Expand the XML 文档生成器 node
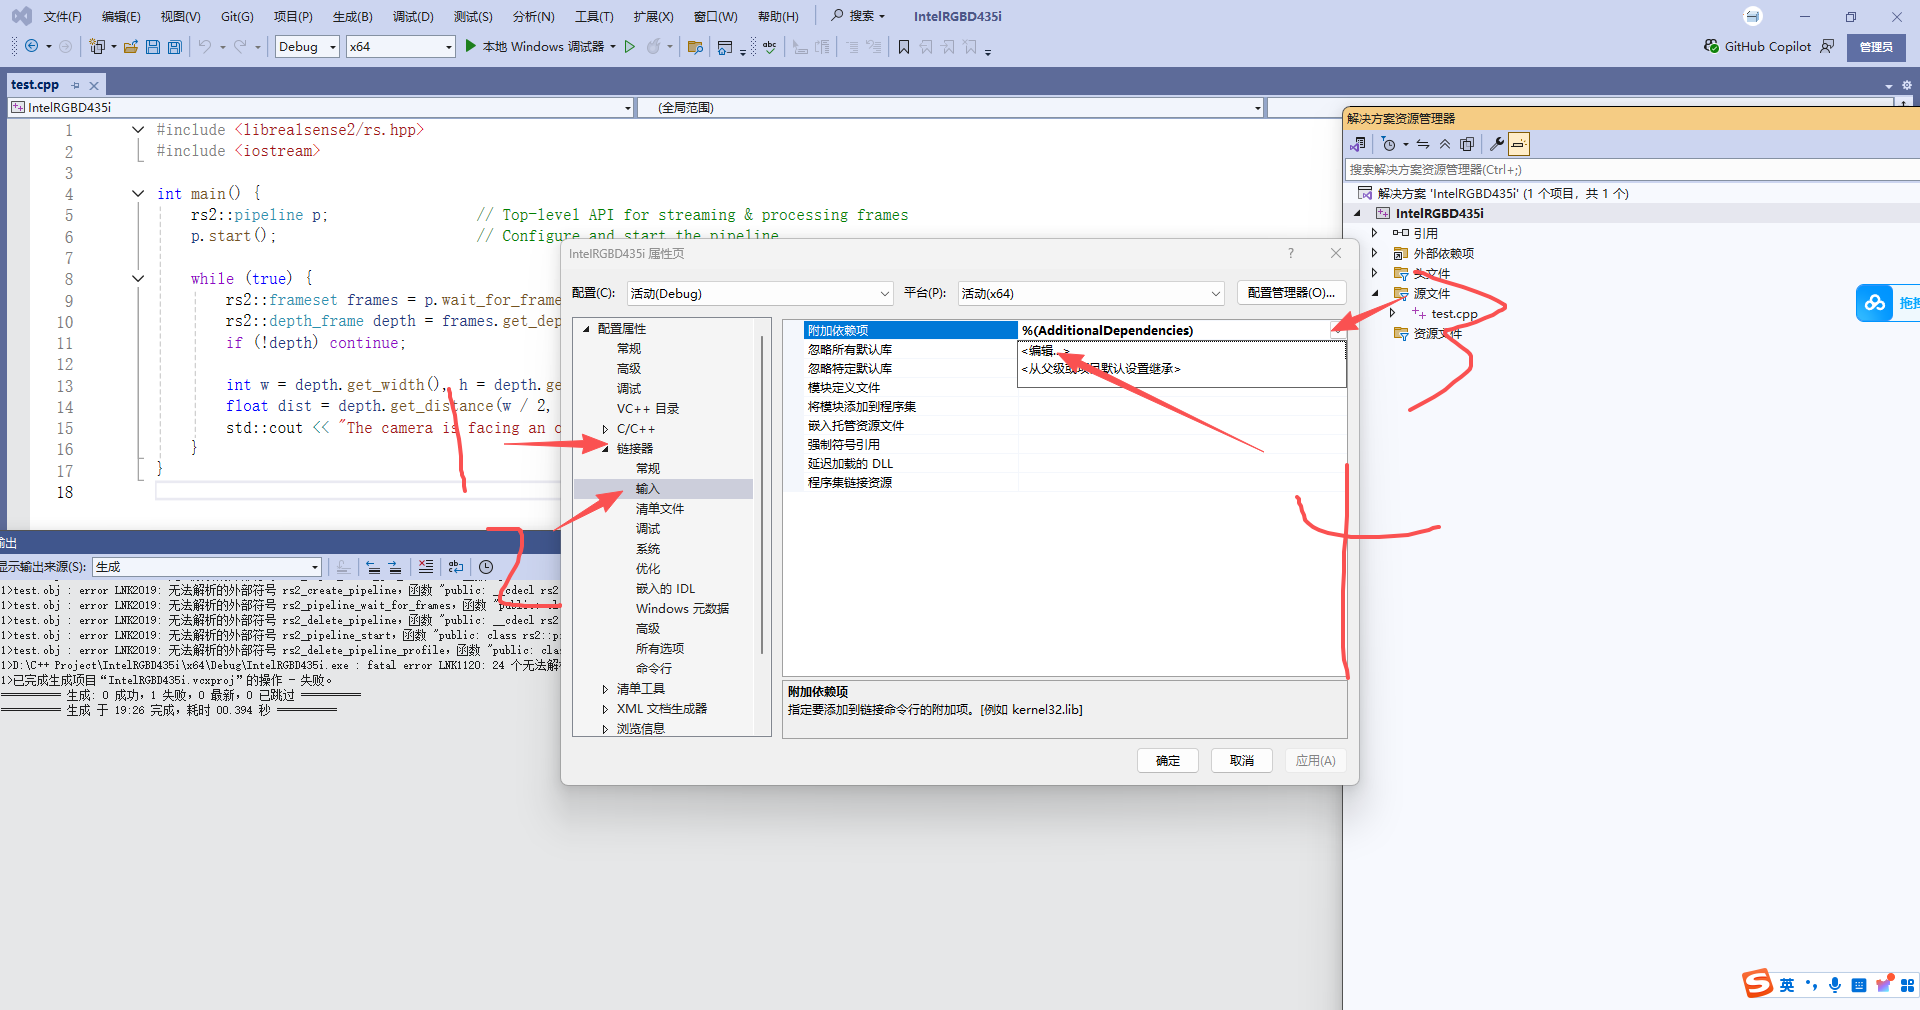This screenshot has width=1920, height=1010. pos(605,709)
